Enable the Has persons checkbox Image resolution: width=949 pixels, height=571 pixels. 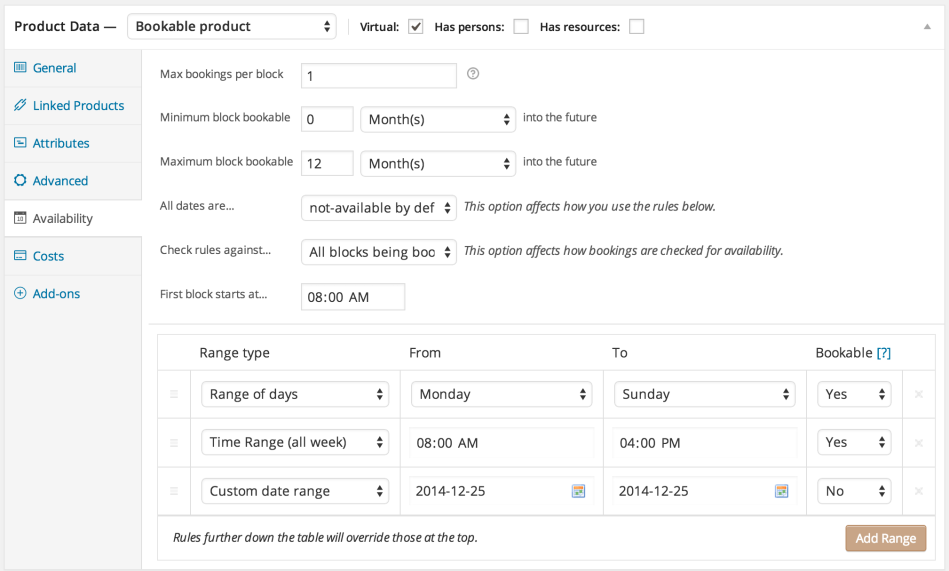[521, 27]
